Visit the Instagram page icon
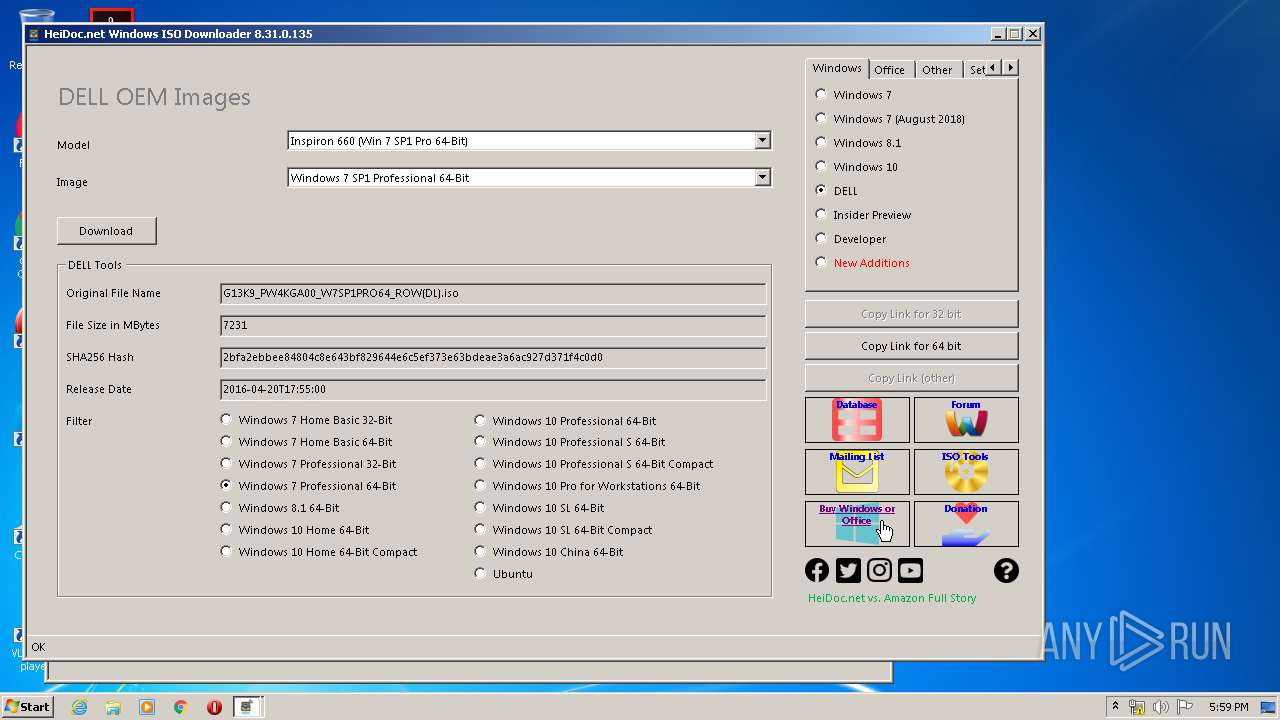 pyautogui.click(x=879, y=570)
